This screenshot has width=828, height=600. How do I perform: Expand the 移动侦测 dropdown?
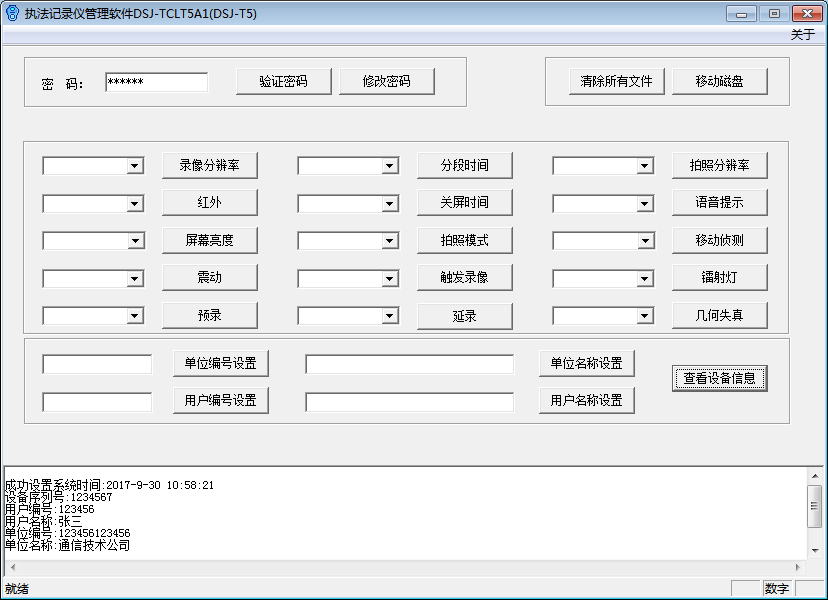pyautogui.click(x=645, y=241)
